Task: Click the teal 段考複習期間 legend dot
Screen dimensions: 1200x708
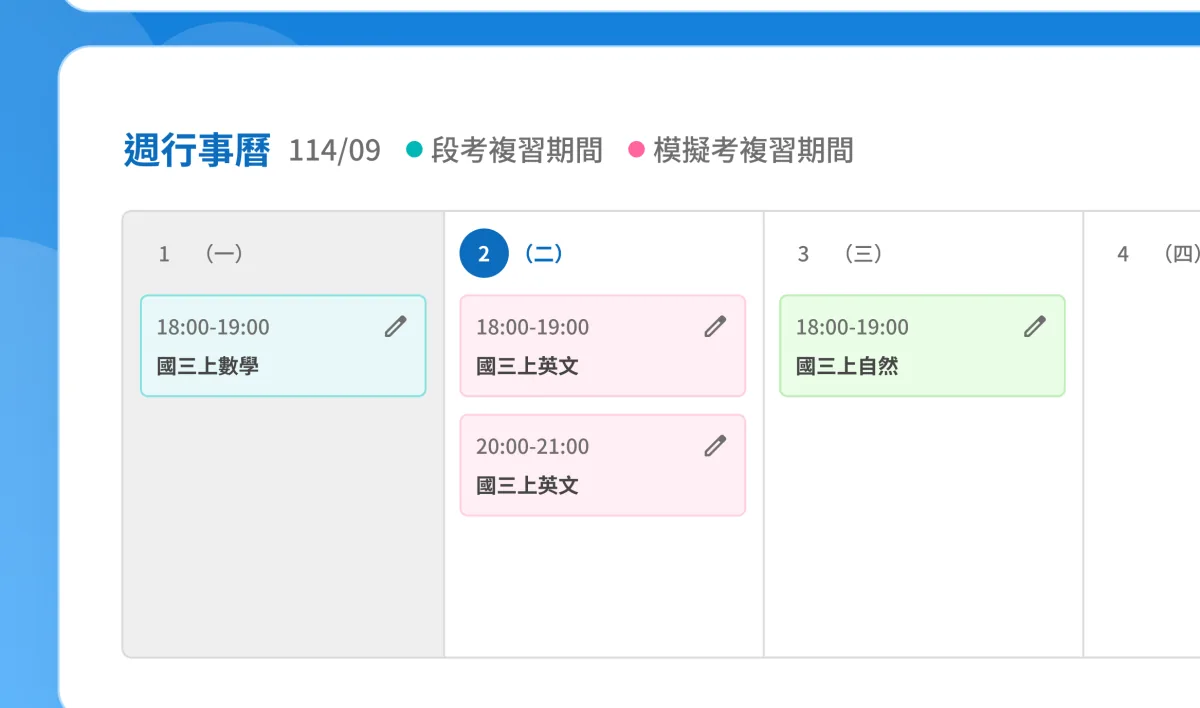Action: pos(414,150)
